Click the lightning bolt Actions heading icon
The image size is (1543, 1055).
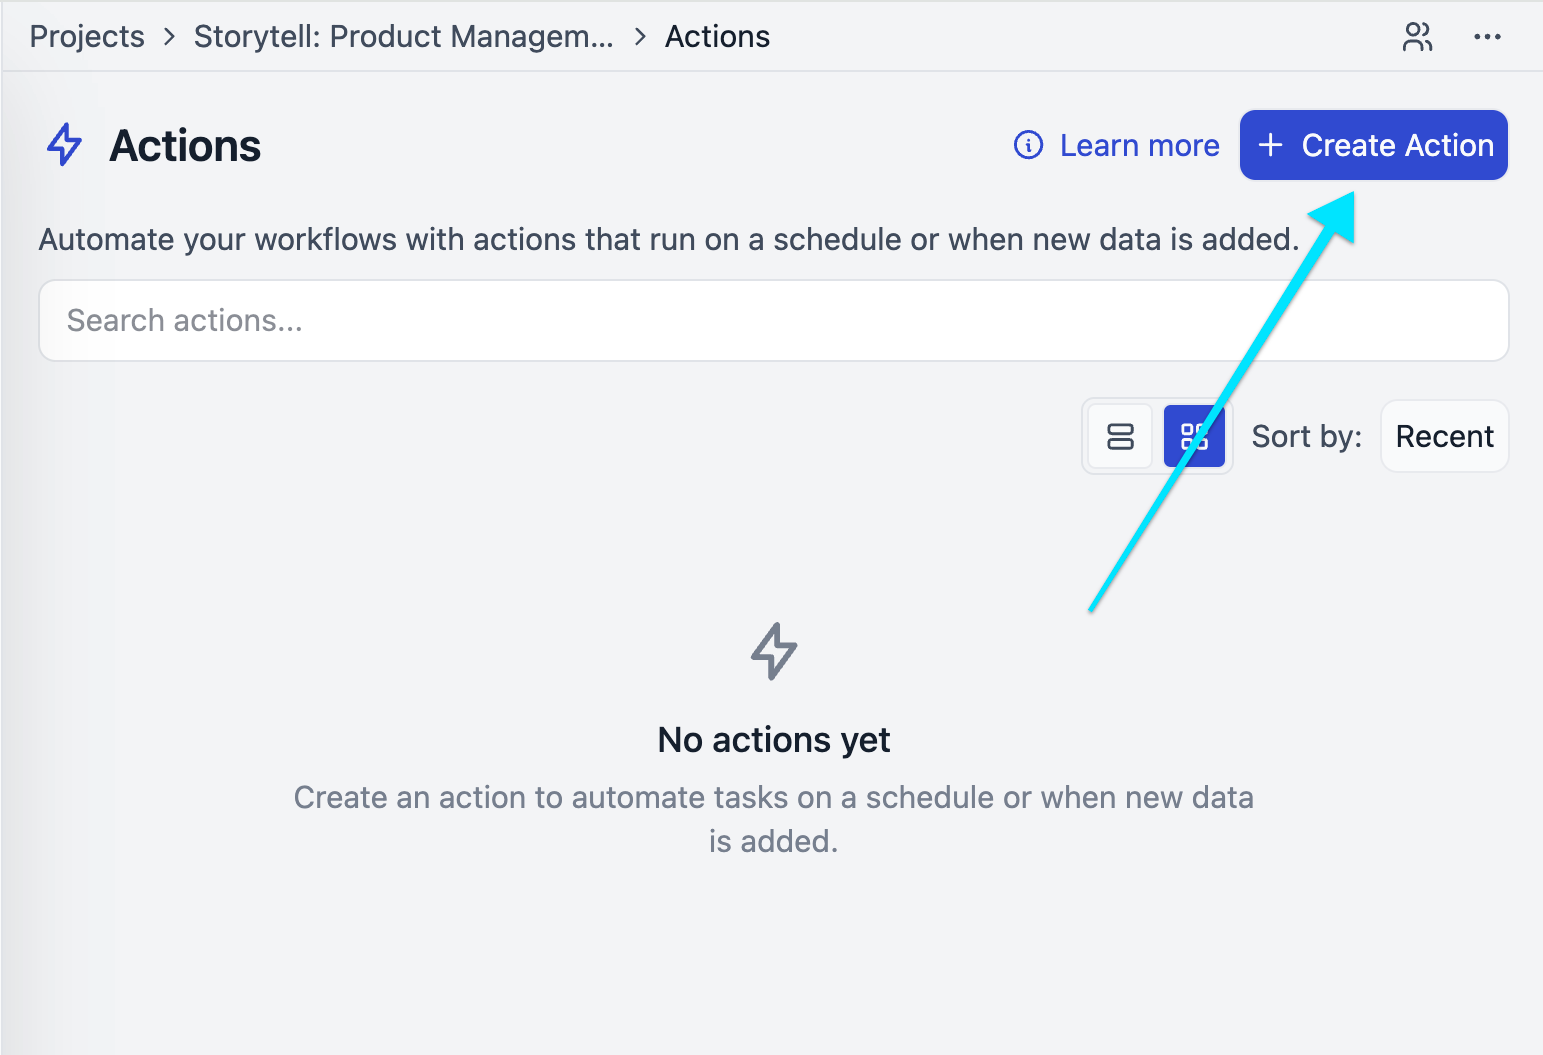(65, 145)
